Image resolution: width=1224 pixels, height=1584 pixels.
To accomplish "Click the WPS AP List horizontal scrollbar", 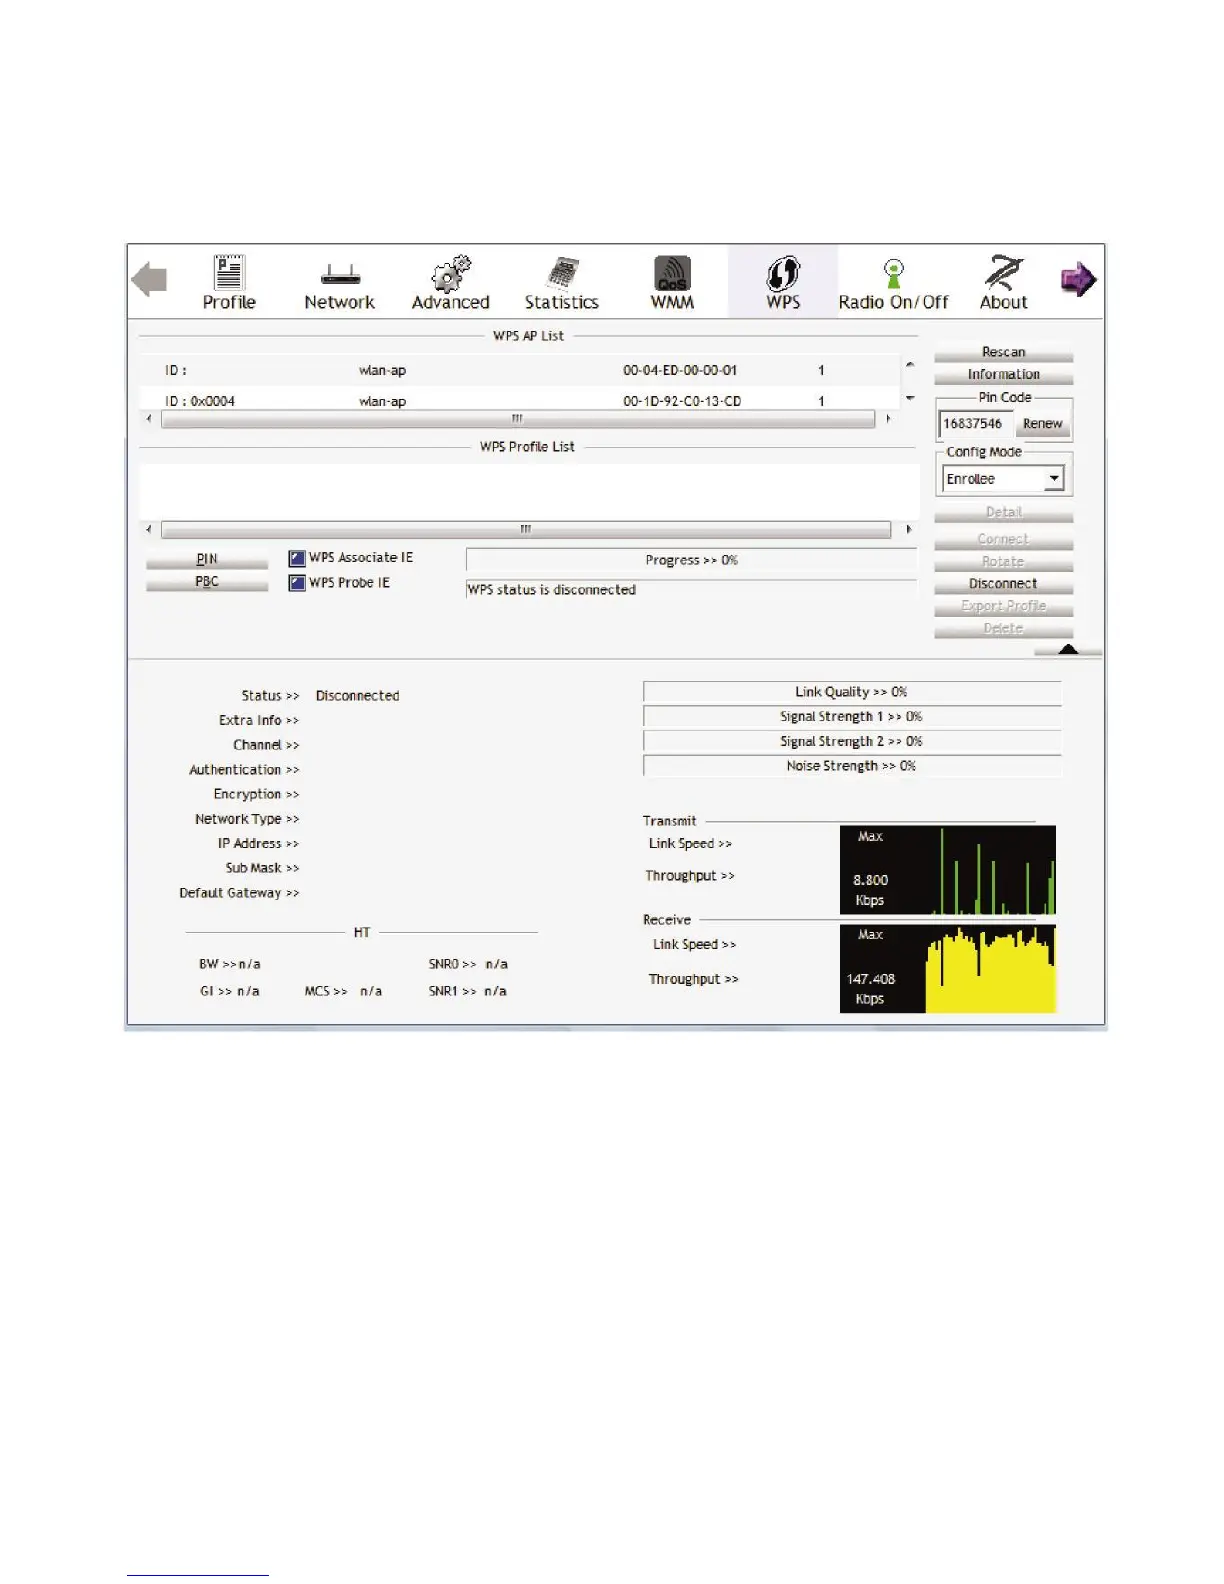I will click(x=518, y=419).
